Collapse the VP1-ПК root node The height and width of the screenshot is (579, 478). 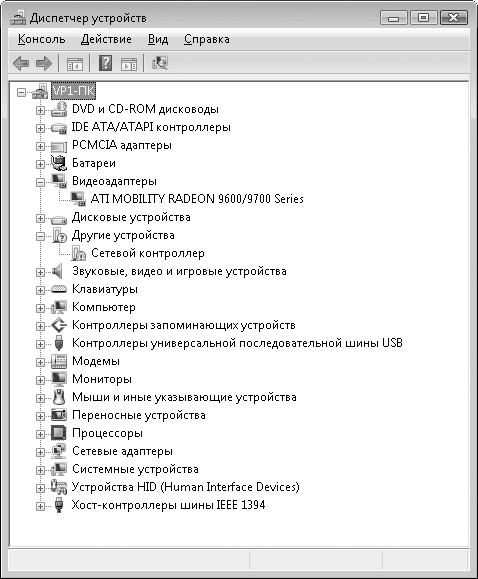pyautogui.click(x=21, y=92)
